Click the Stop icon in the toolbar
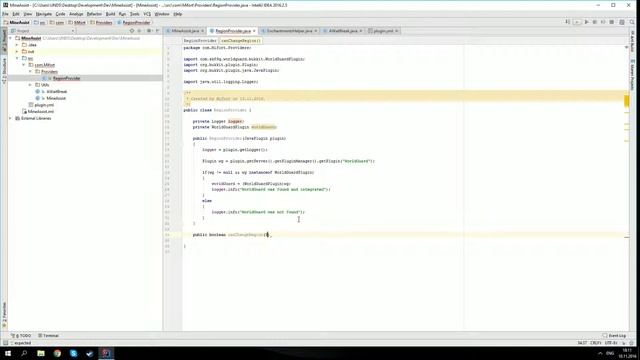Viewport: 640px width, 360px height. (x=611, y=22)
